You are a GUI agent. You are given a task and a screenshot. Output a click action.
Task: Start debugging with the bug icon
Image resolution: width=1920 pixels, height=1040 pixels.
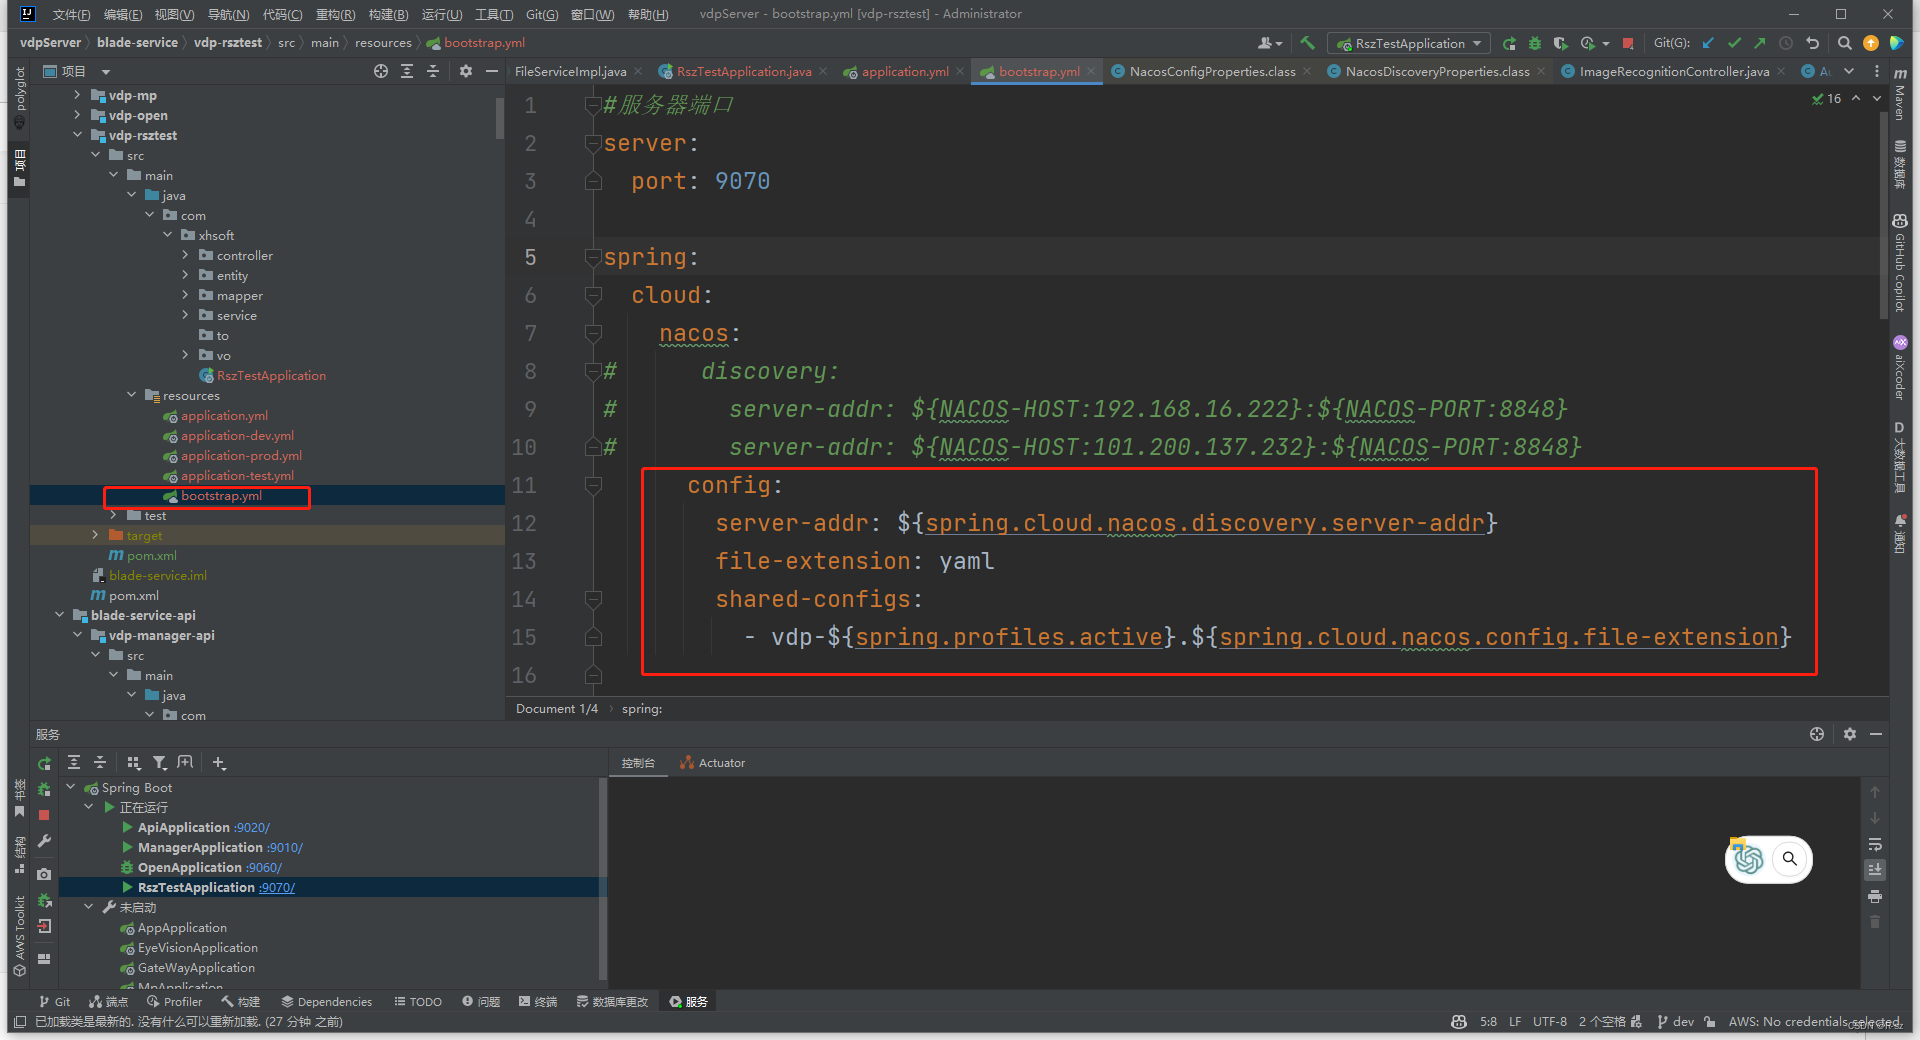(1535, 43)
